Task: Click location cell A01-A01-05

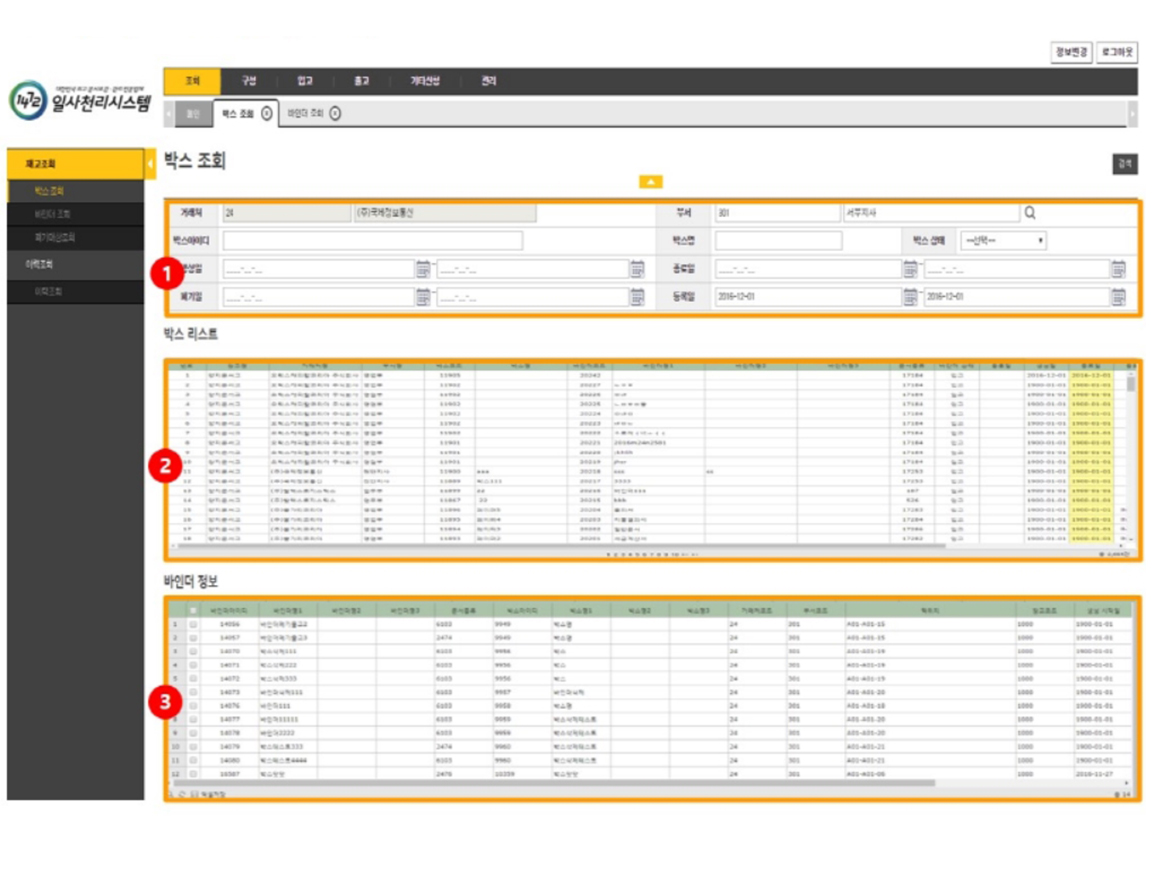Action: tap(930, 774)
